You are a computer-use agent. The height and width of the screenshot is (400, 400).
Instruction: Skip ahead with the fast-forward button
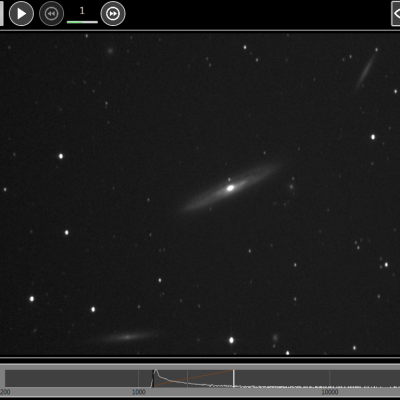coord(113,14)
